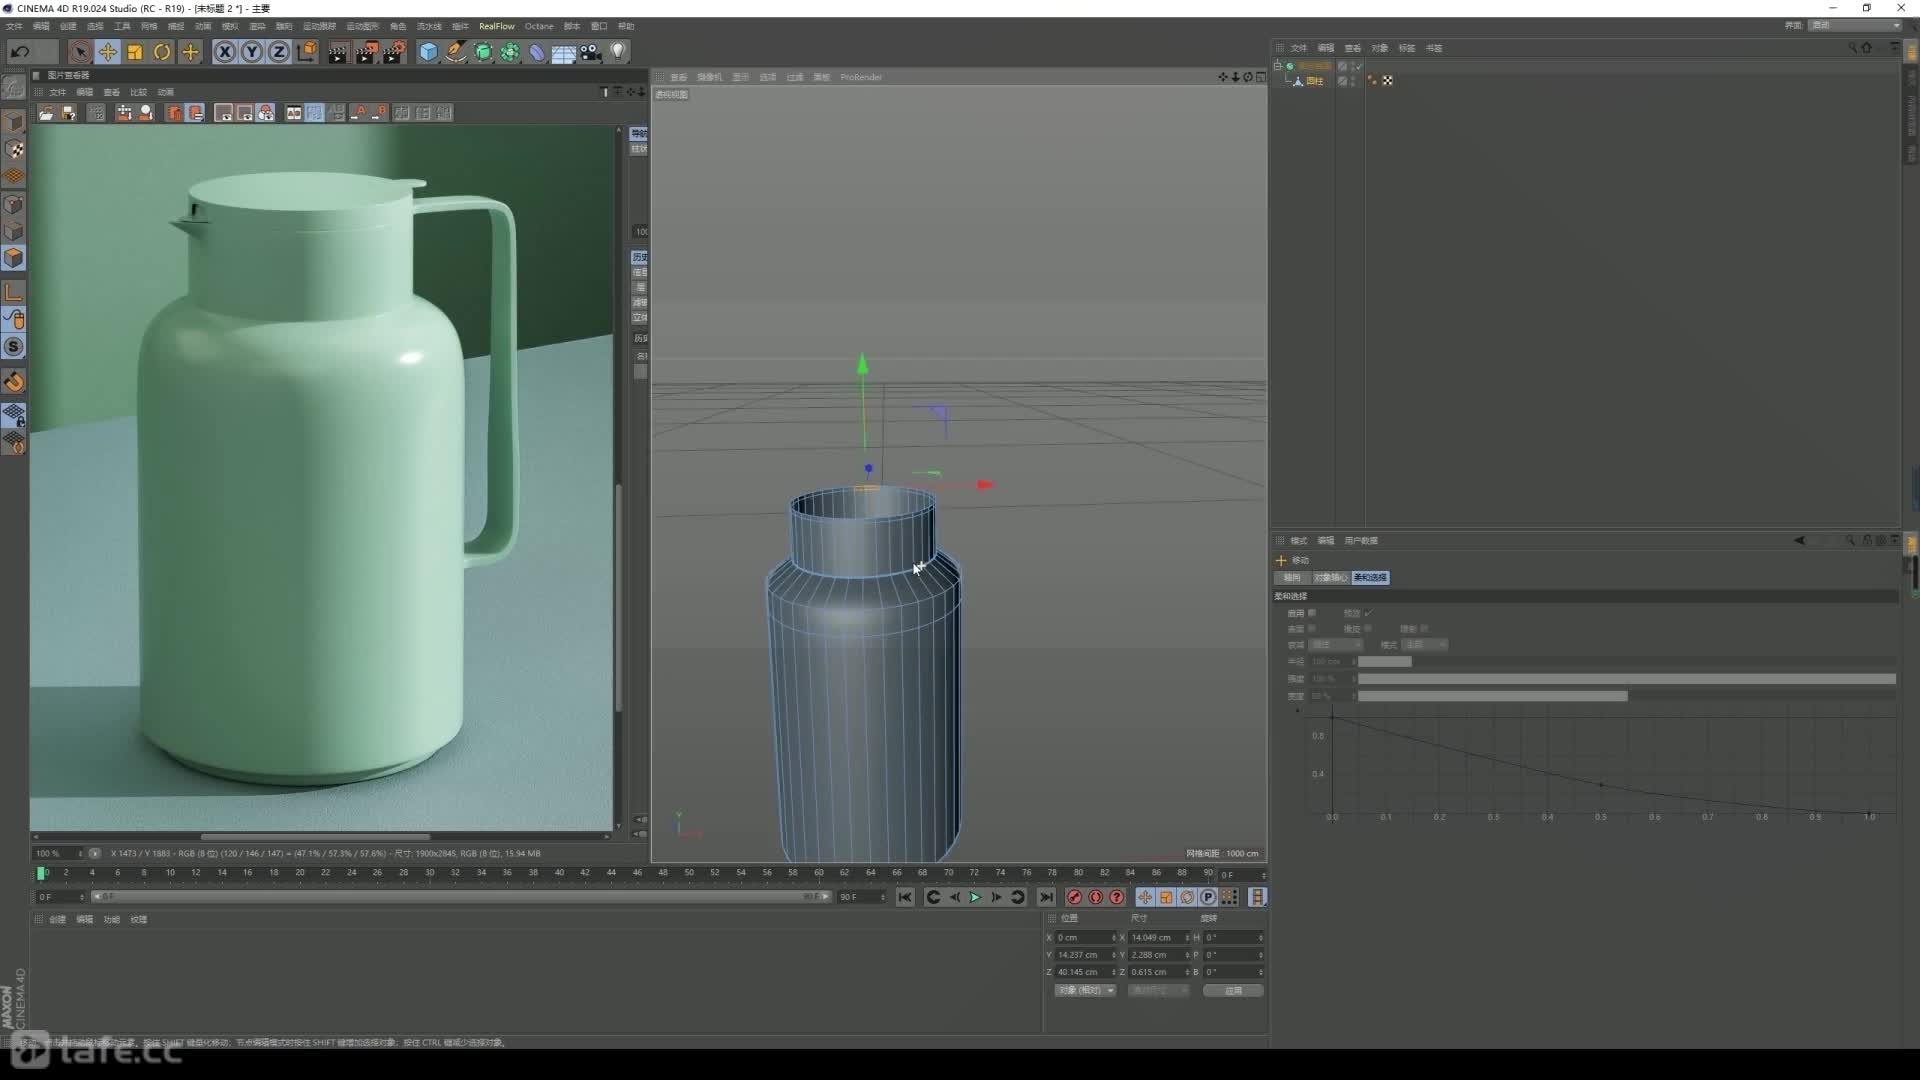This screenshot has width=1920, height=1080.
Task: Toggle the green check on top object
Action: coord(1358,66)
